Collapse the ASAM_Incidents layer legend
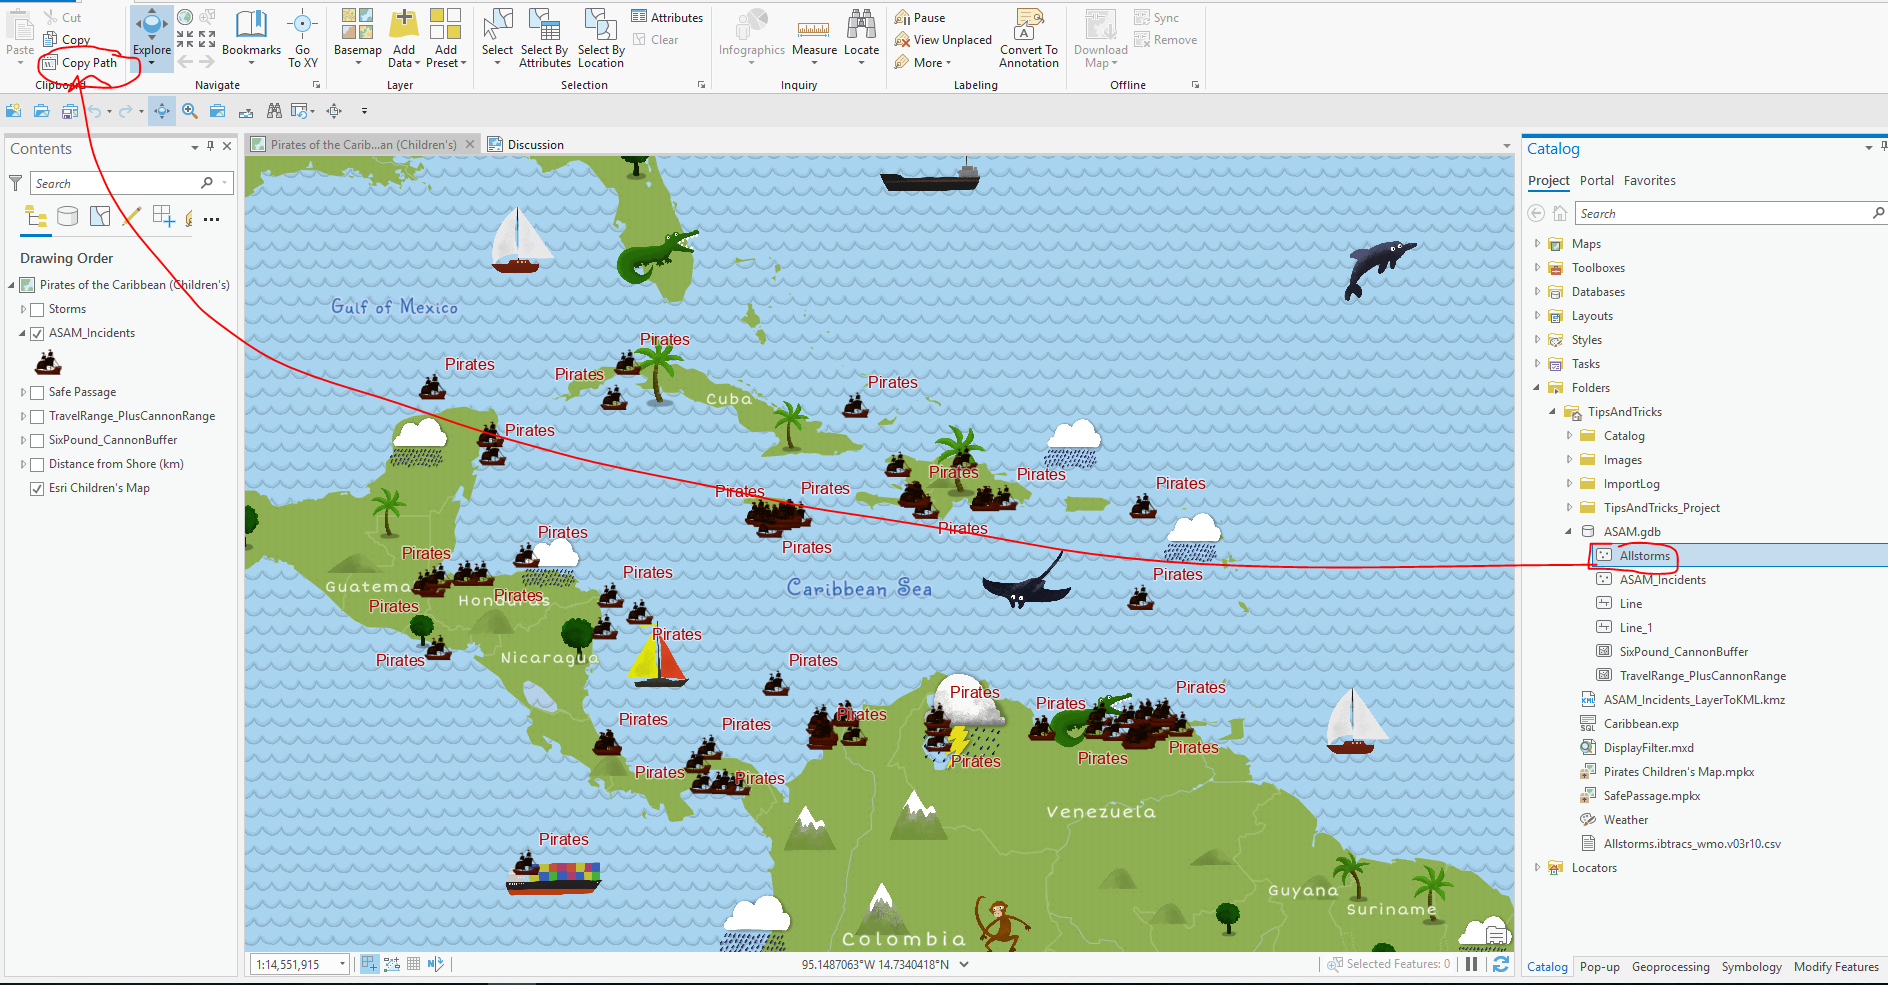The image size is (1888, 985). coord(23,333)
